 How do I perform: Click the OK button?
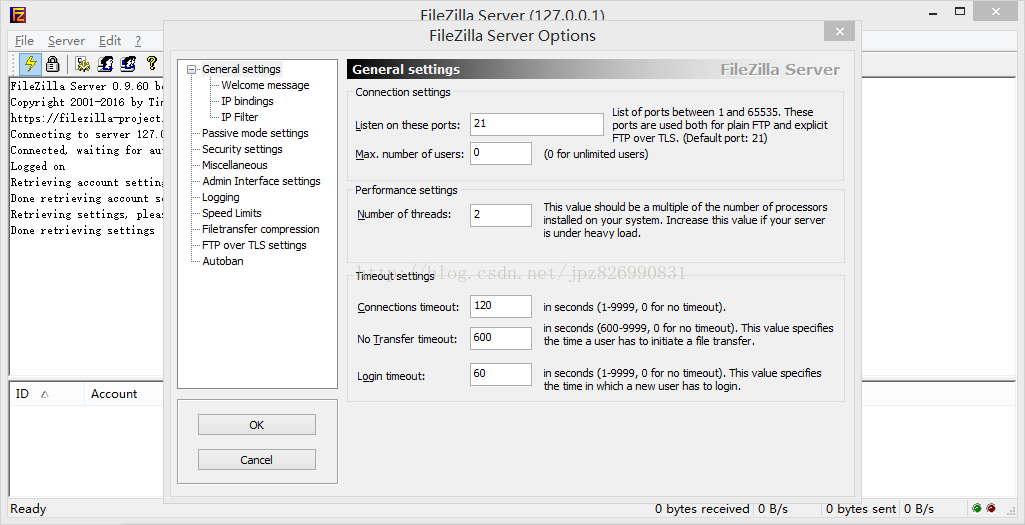tap(257, 425)
